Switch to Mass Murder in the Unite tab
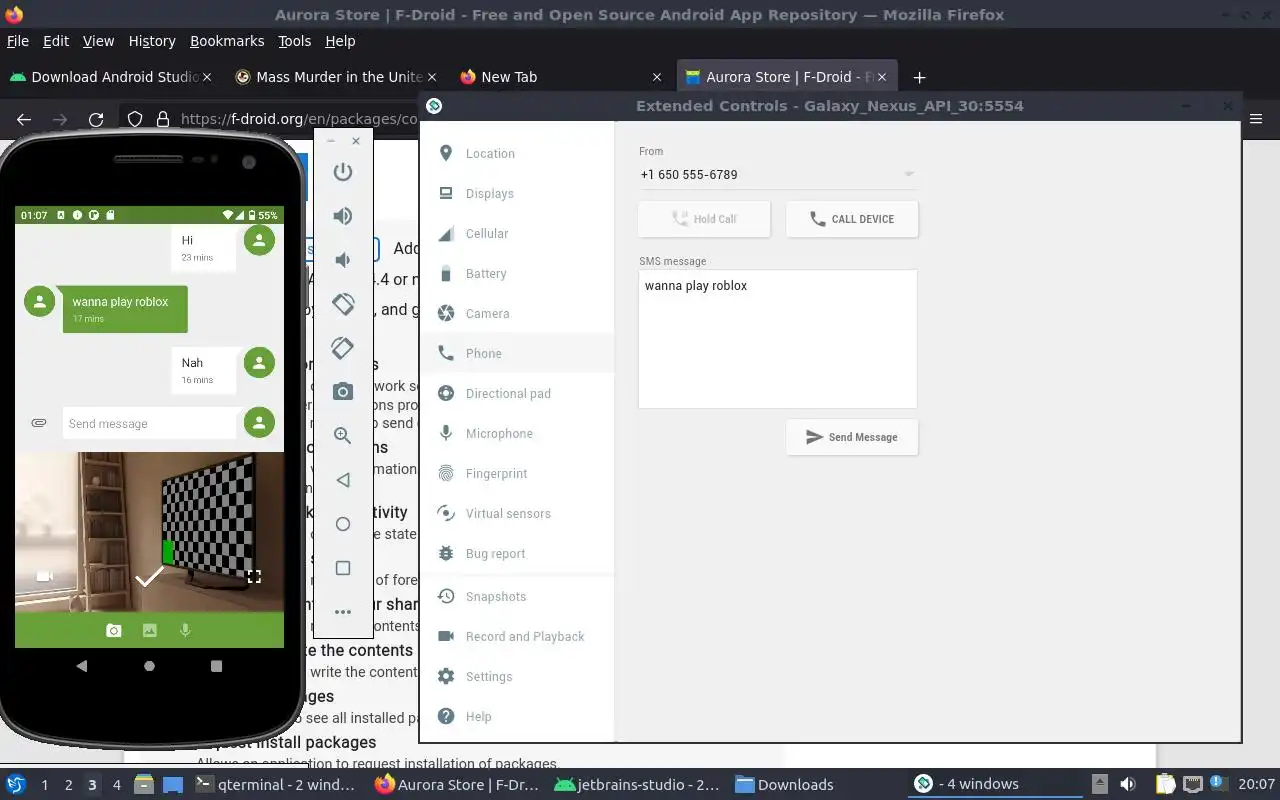Image resolution: width=1280 pixels, height=800 pixels. coord(335,77)
